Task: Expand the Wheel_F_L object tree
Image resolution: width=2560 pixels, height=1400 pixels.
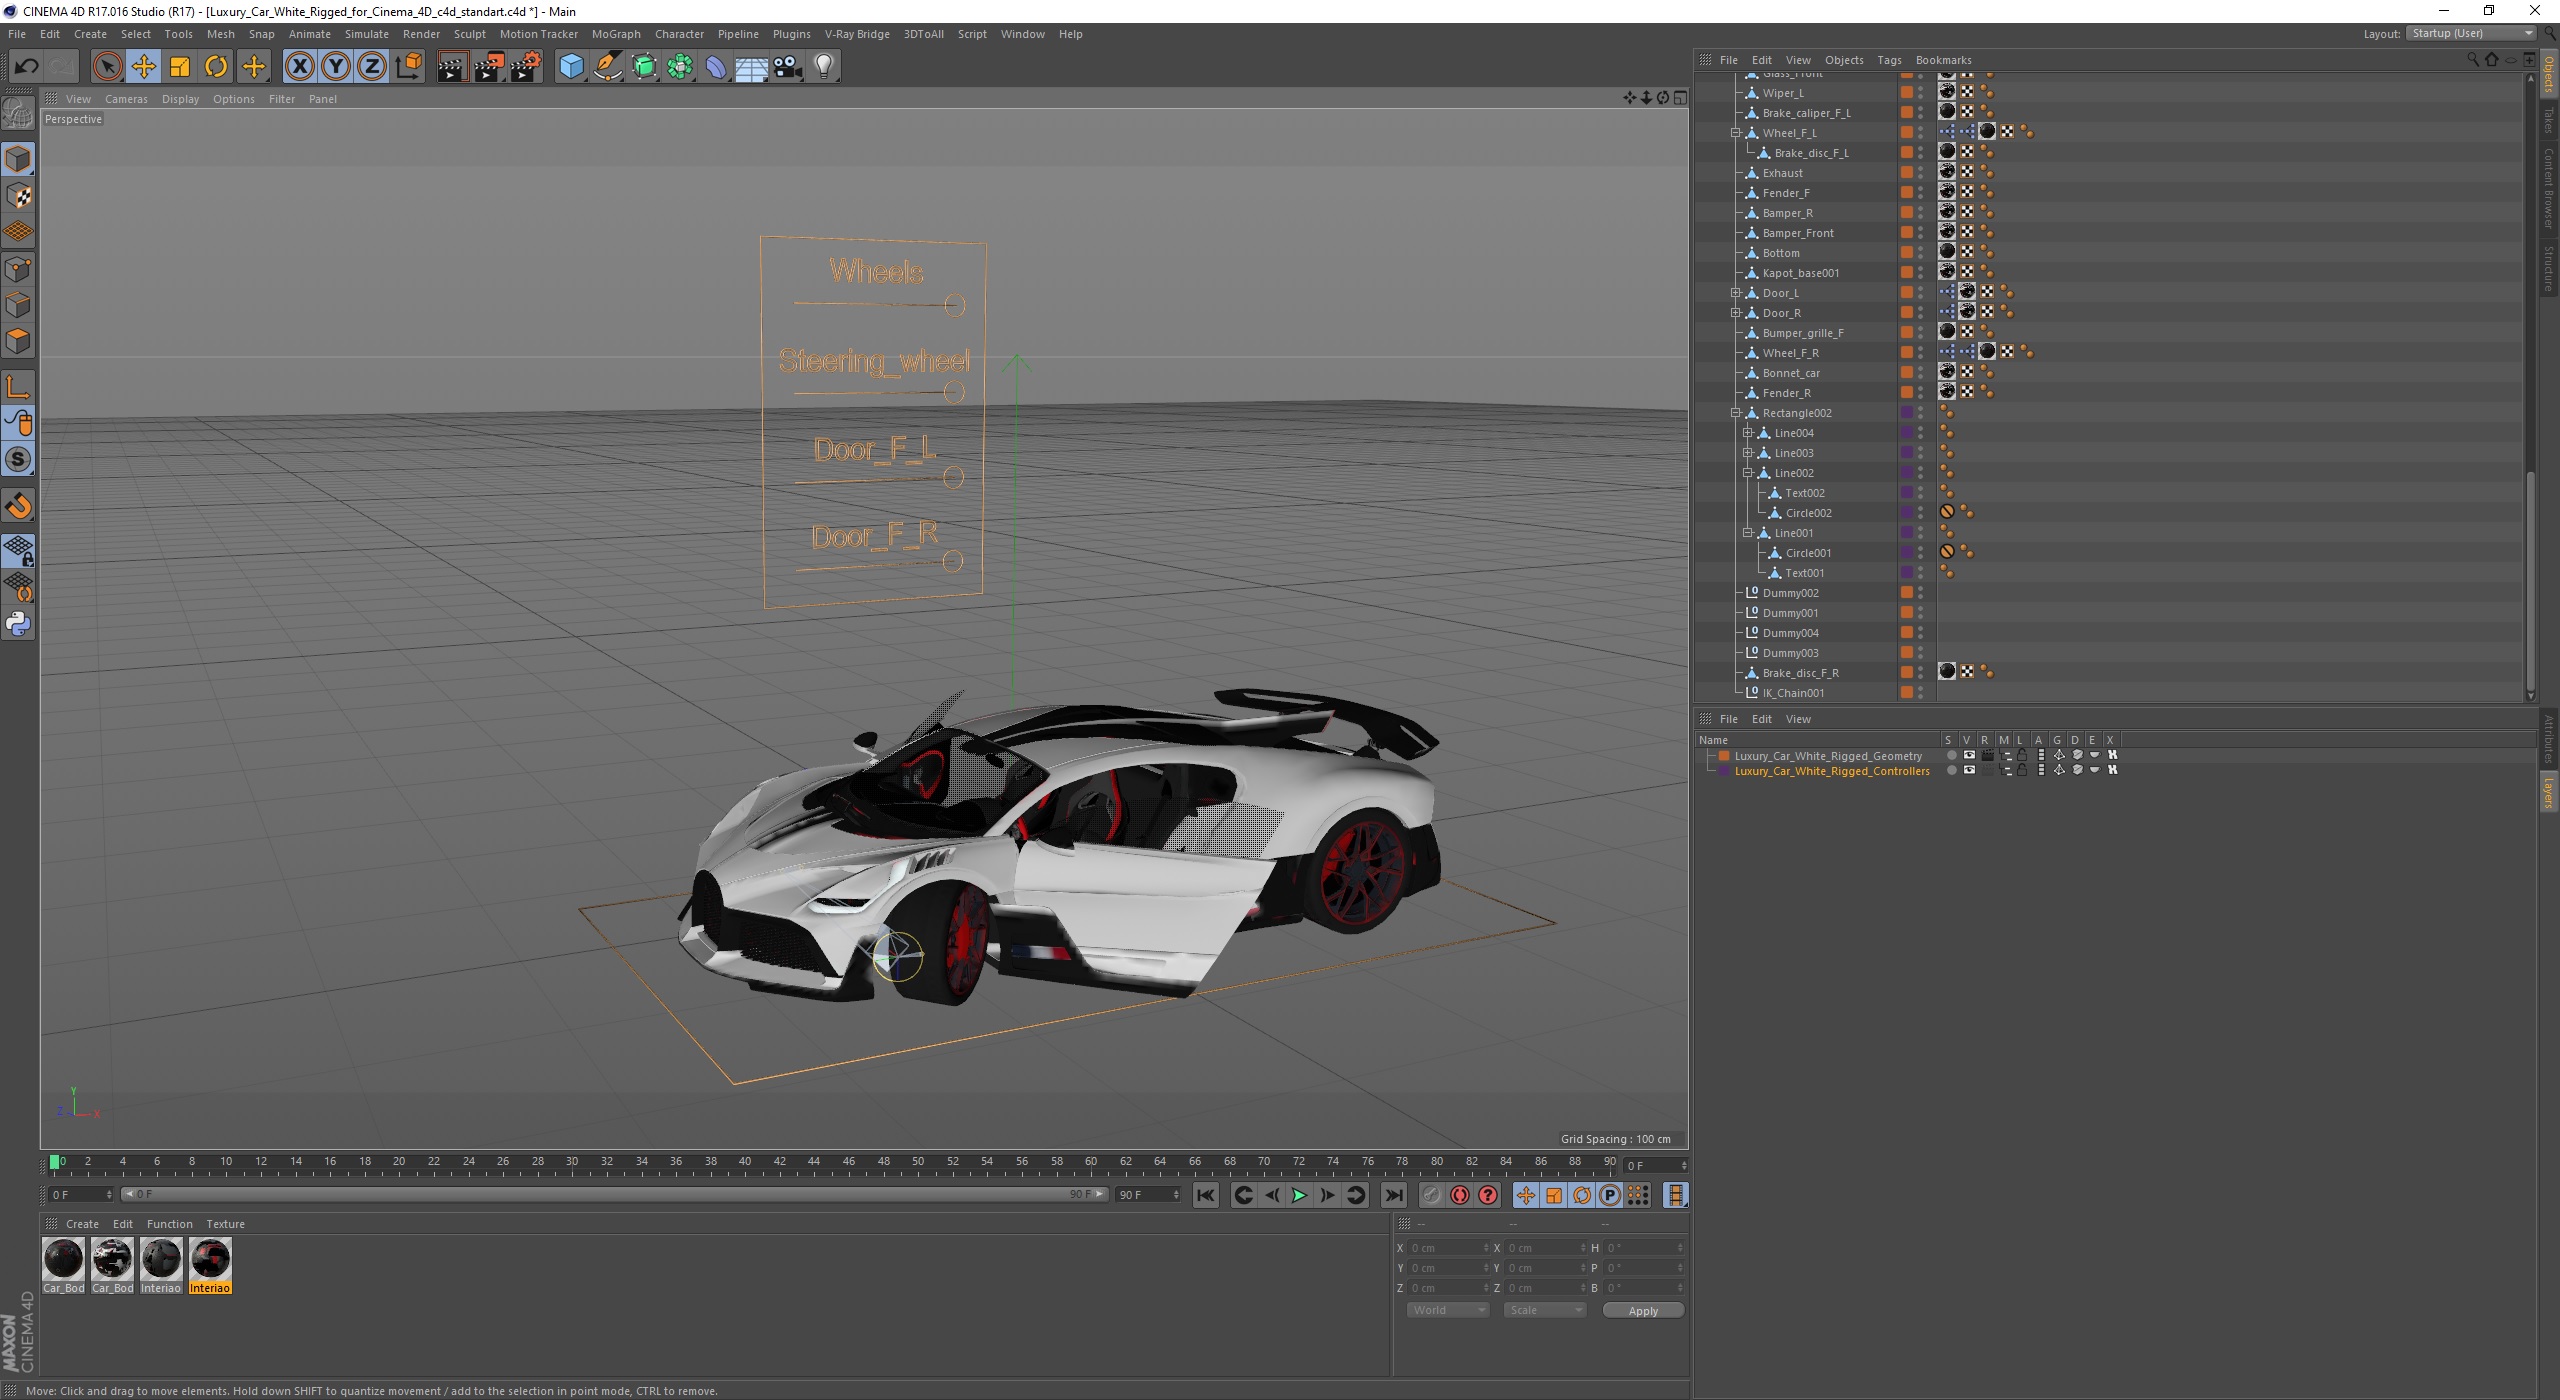Action: pos(1737,132)
